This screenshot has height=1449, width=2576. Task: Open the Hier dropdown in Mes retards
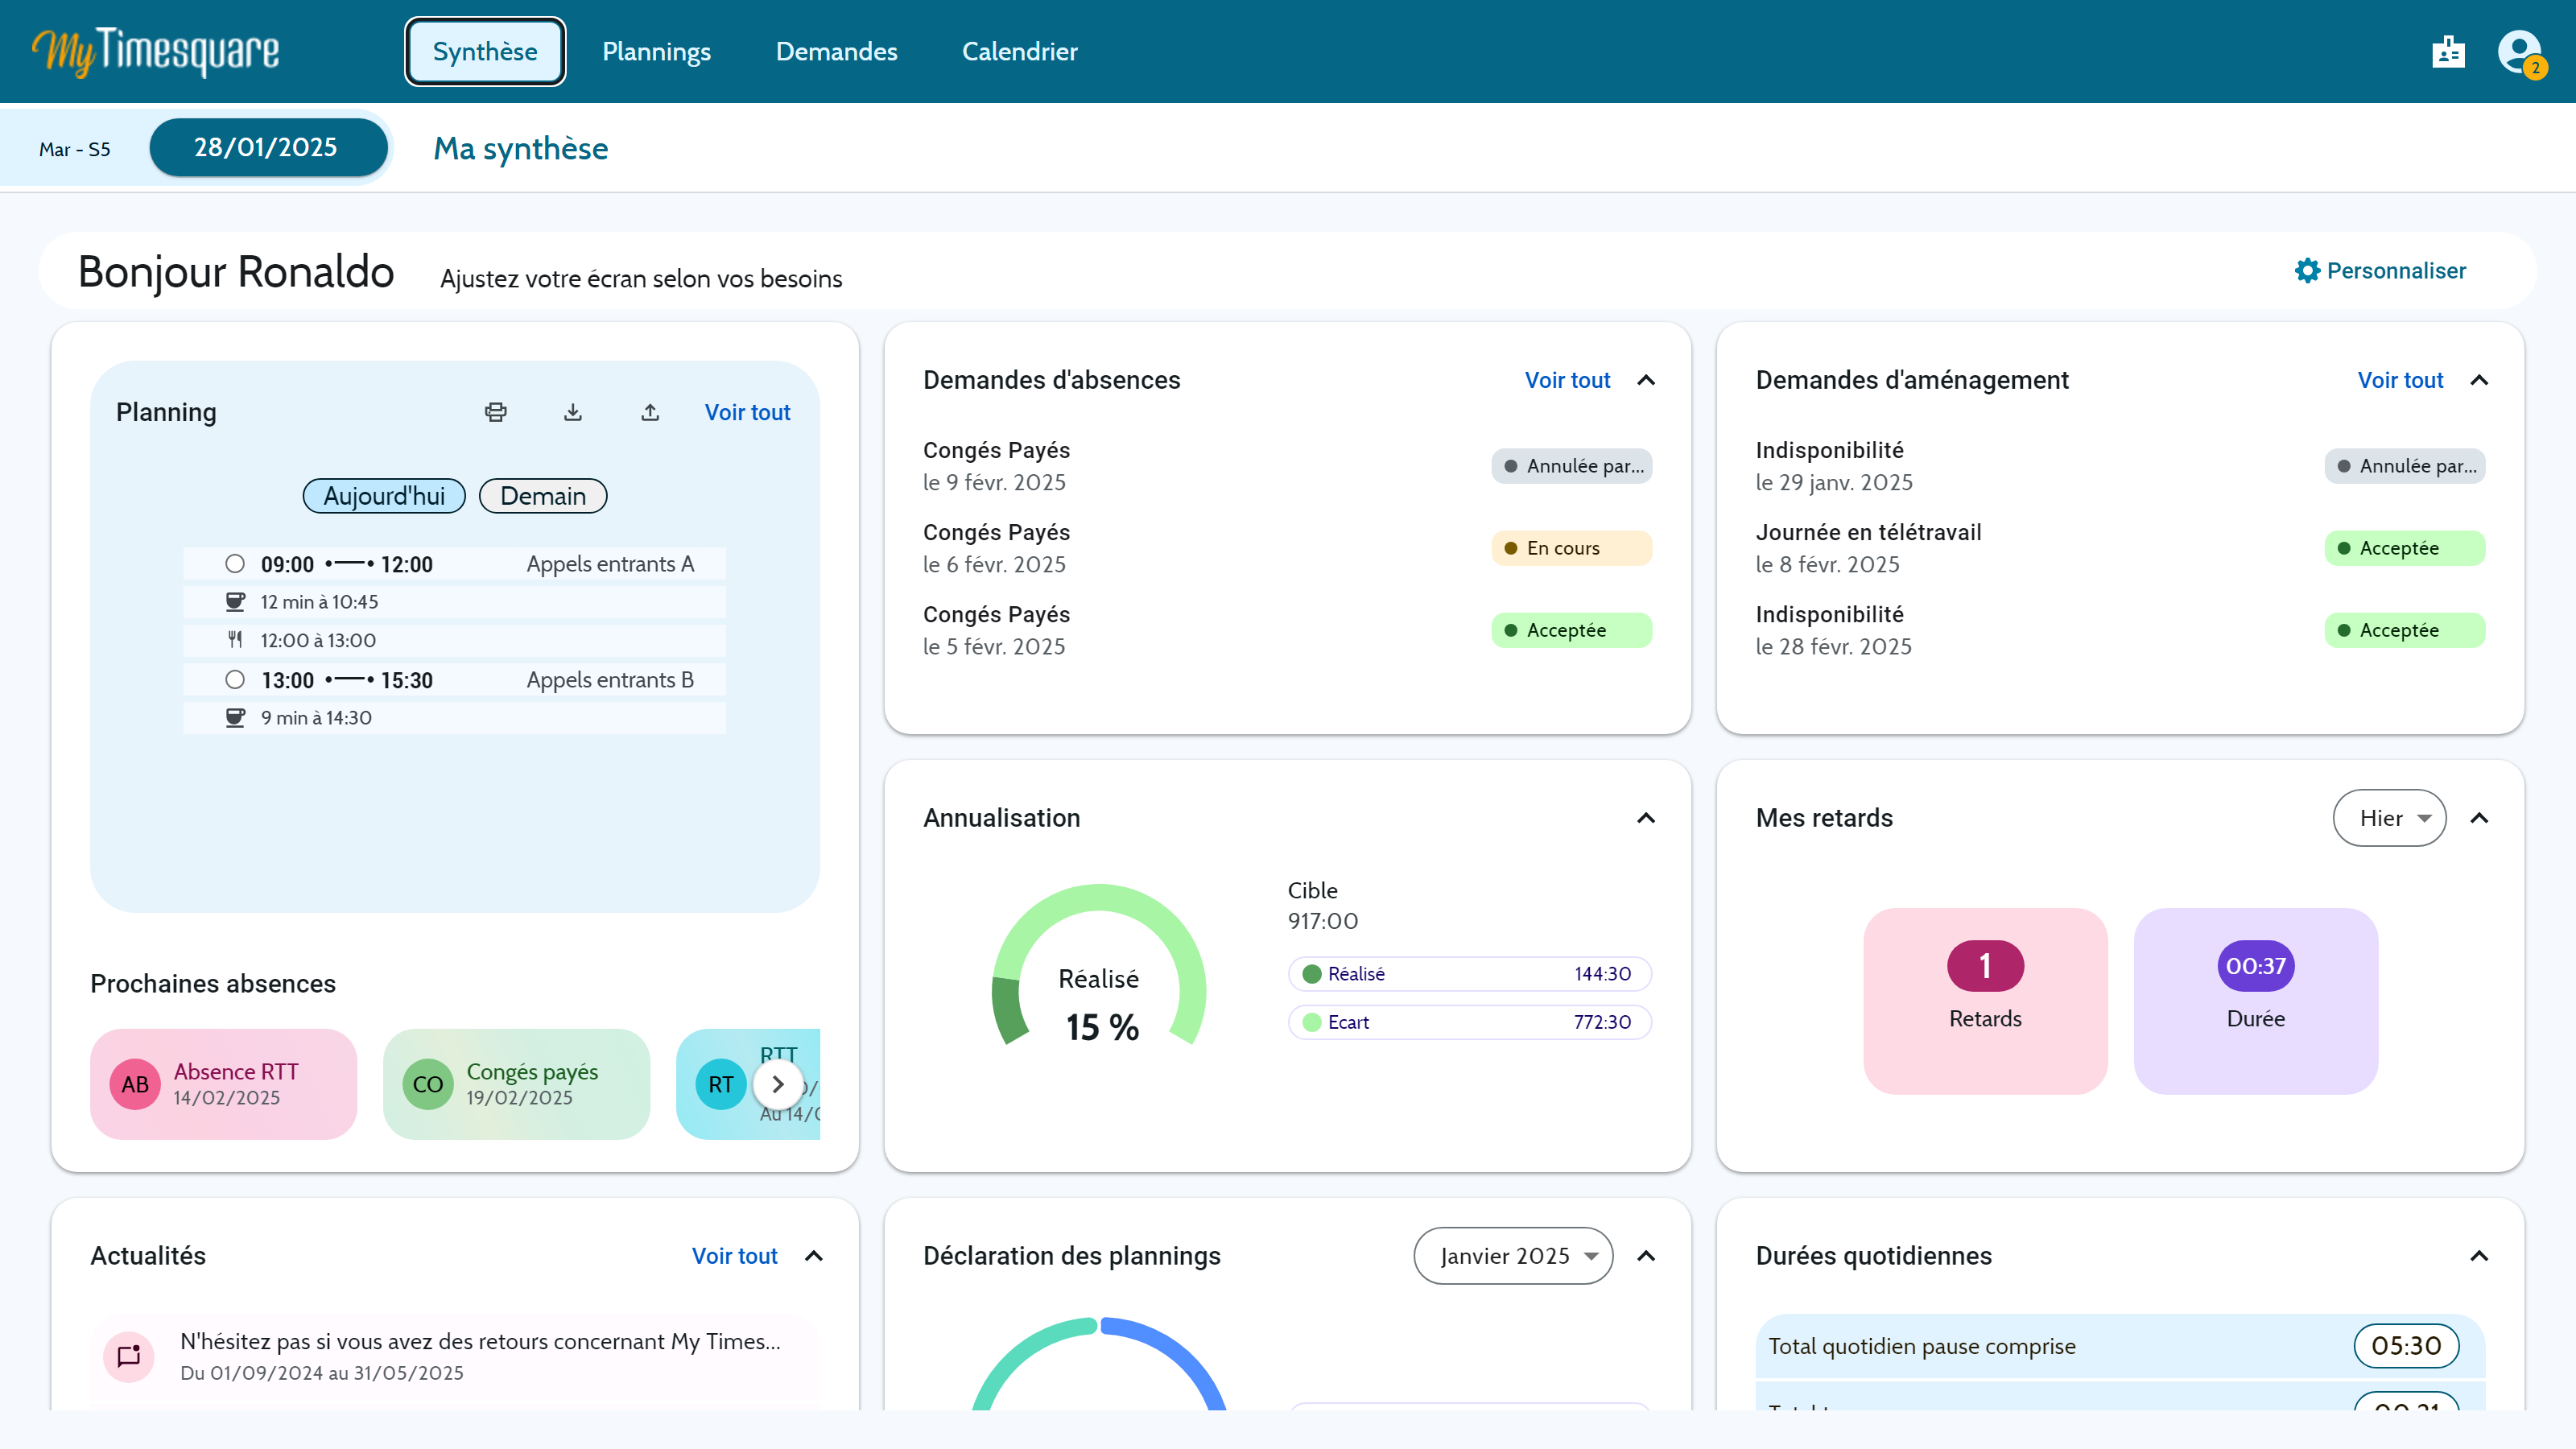coord(2389,818)
